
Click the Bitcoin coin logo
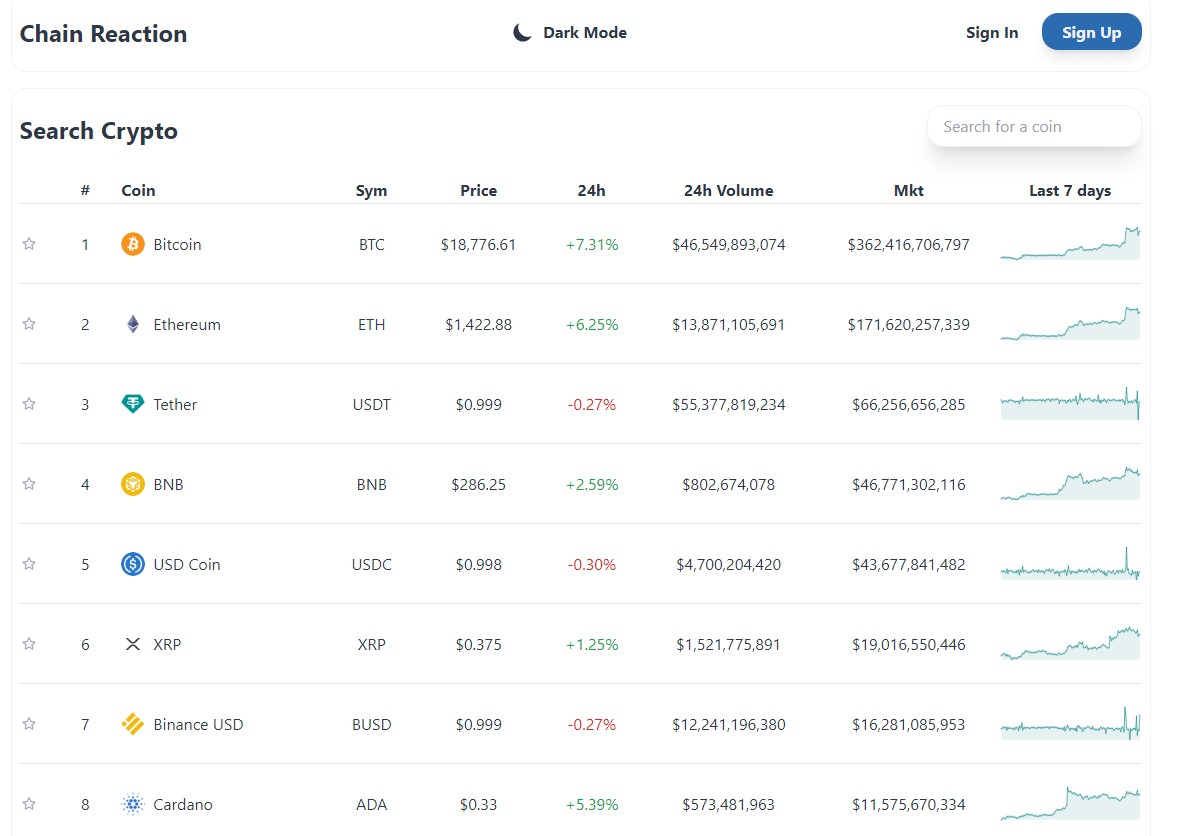[131, 244]
